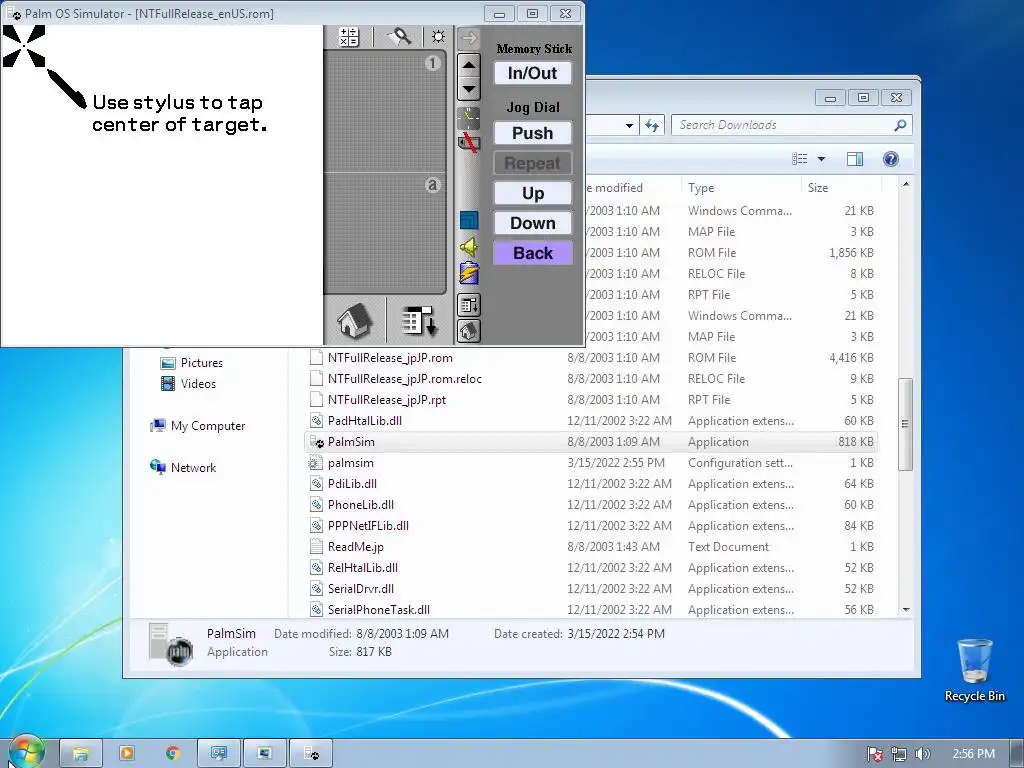Toggle the preview pane icon
The width and height of the screenshot is (1024, 768).
(x=855, y=159)
